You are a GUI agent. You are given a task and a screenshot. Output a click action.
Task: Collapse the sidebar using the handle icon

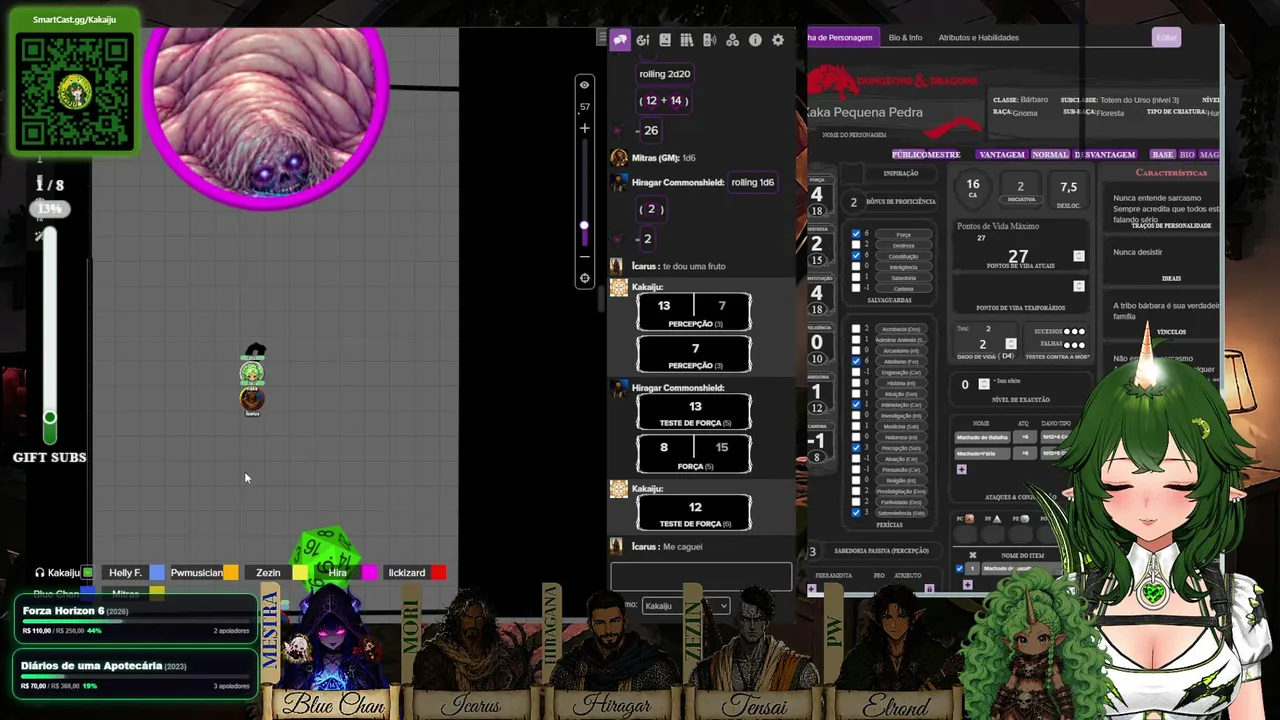601,38
